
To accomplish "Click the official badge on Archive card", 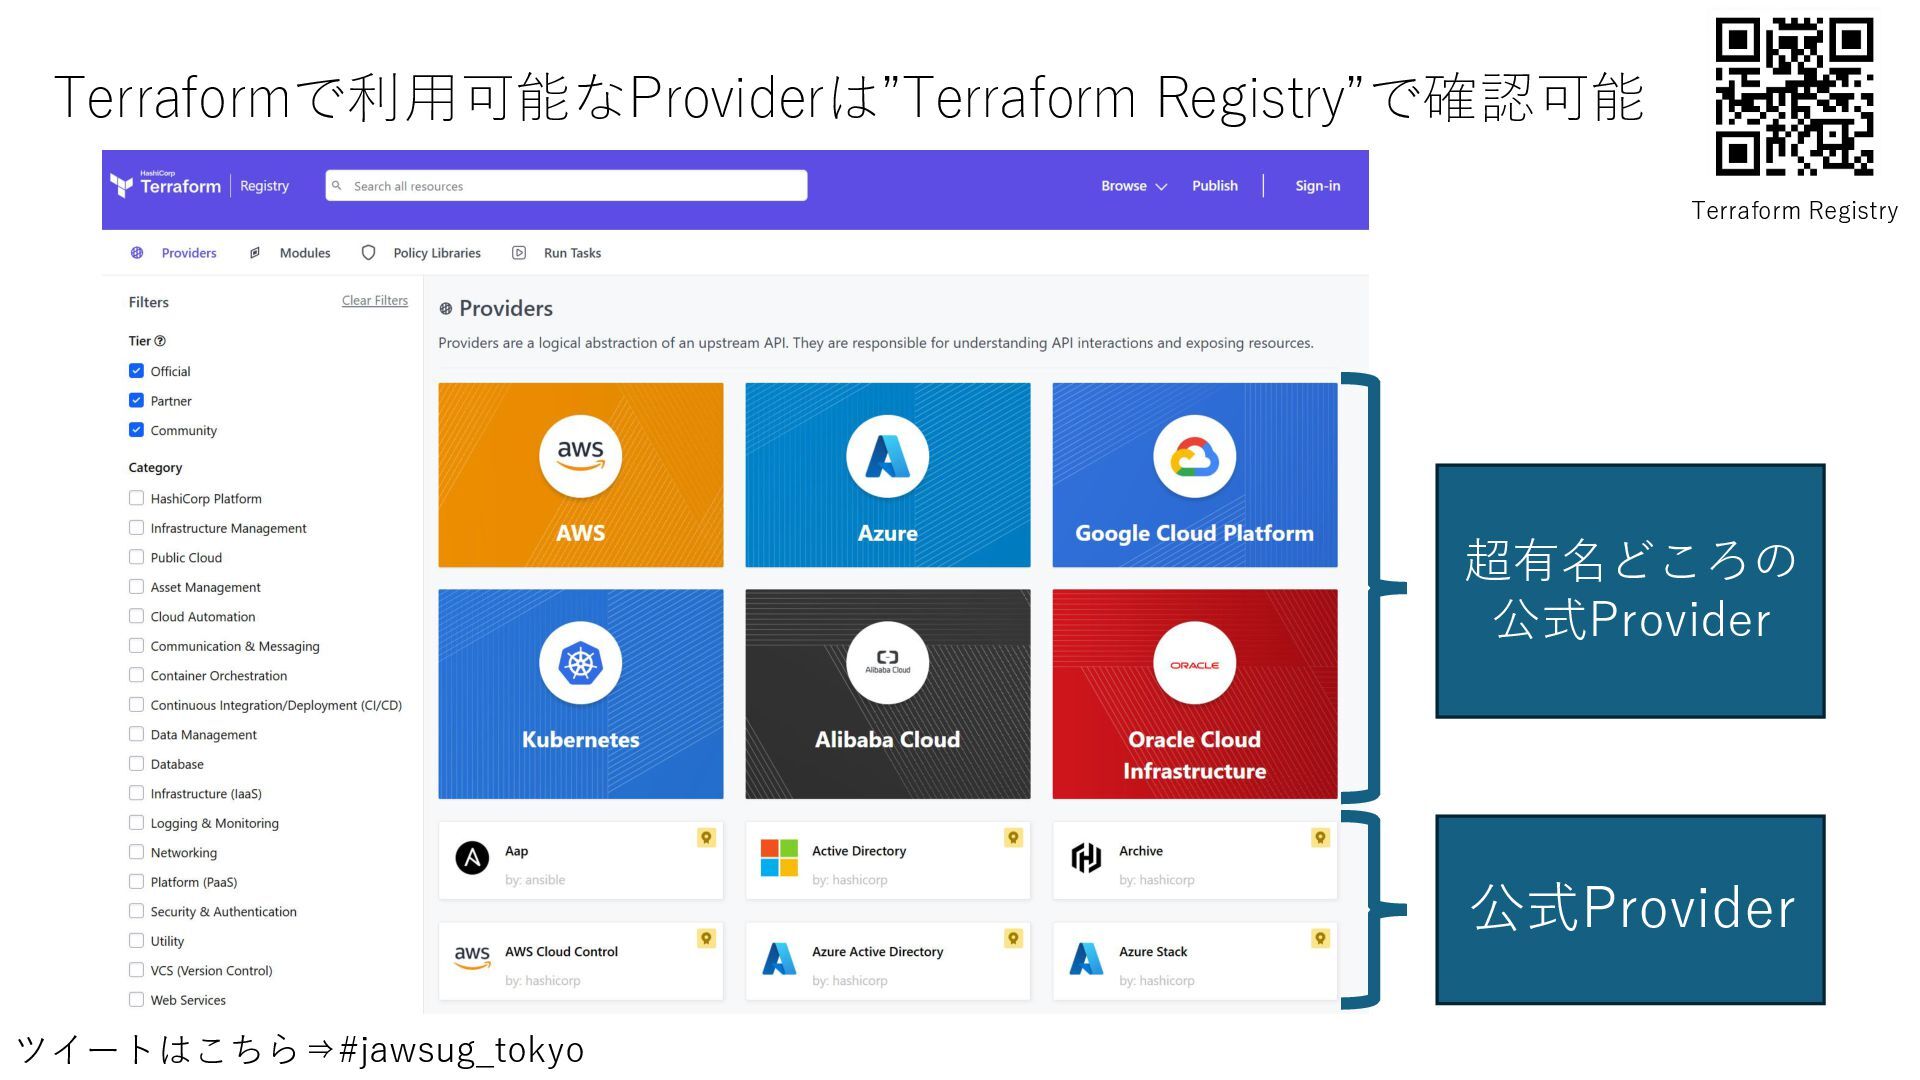I will tap(1320, 838).
